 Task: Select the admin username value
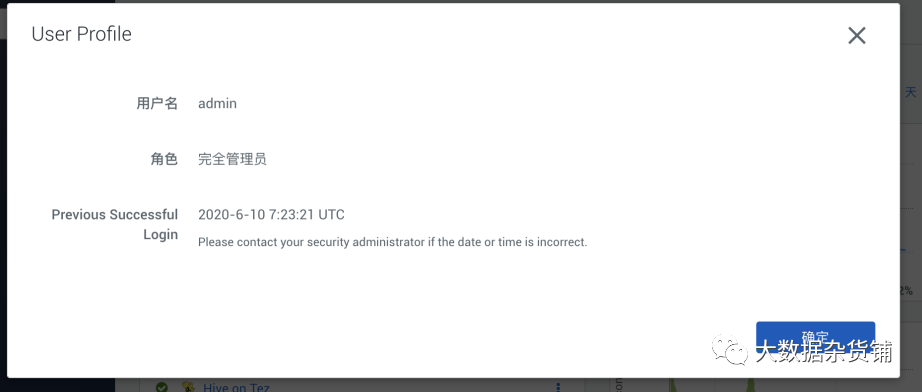(x=218, y=103)
